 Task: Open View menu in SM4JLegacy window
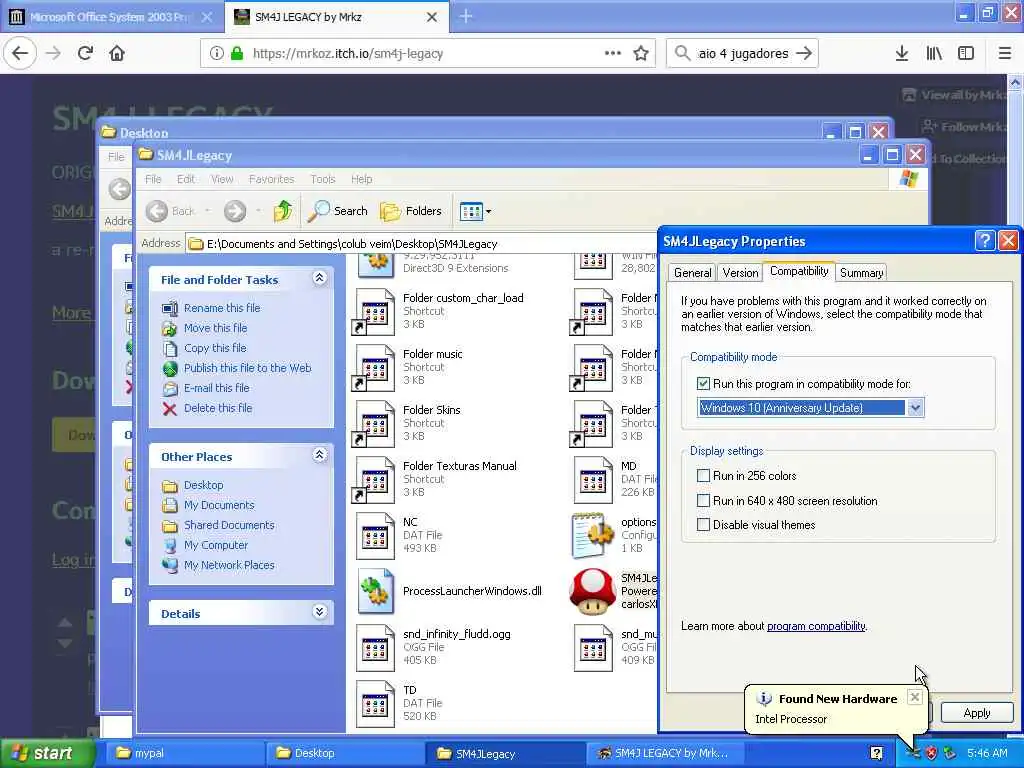click(x=222, y=179)
